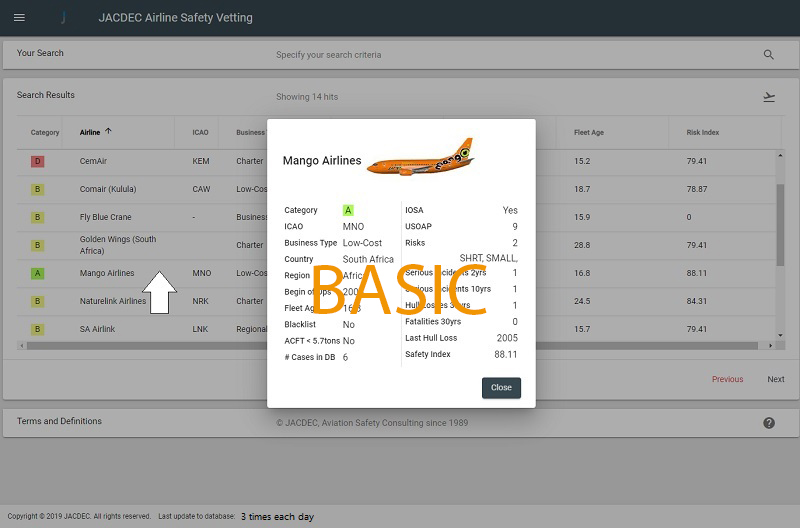
Task: Expand the Your Search panel
Action: (400, 55)
